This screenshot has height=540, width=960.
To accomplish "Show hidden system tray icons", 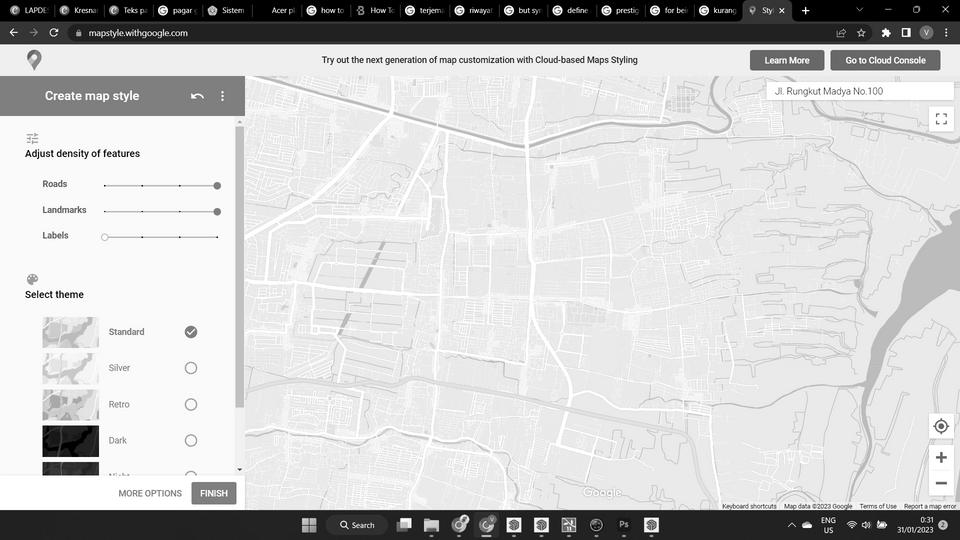I will (x=792, y=525).
